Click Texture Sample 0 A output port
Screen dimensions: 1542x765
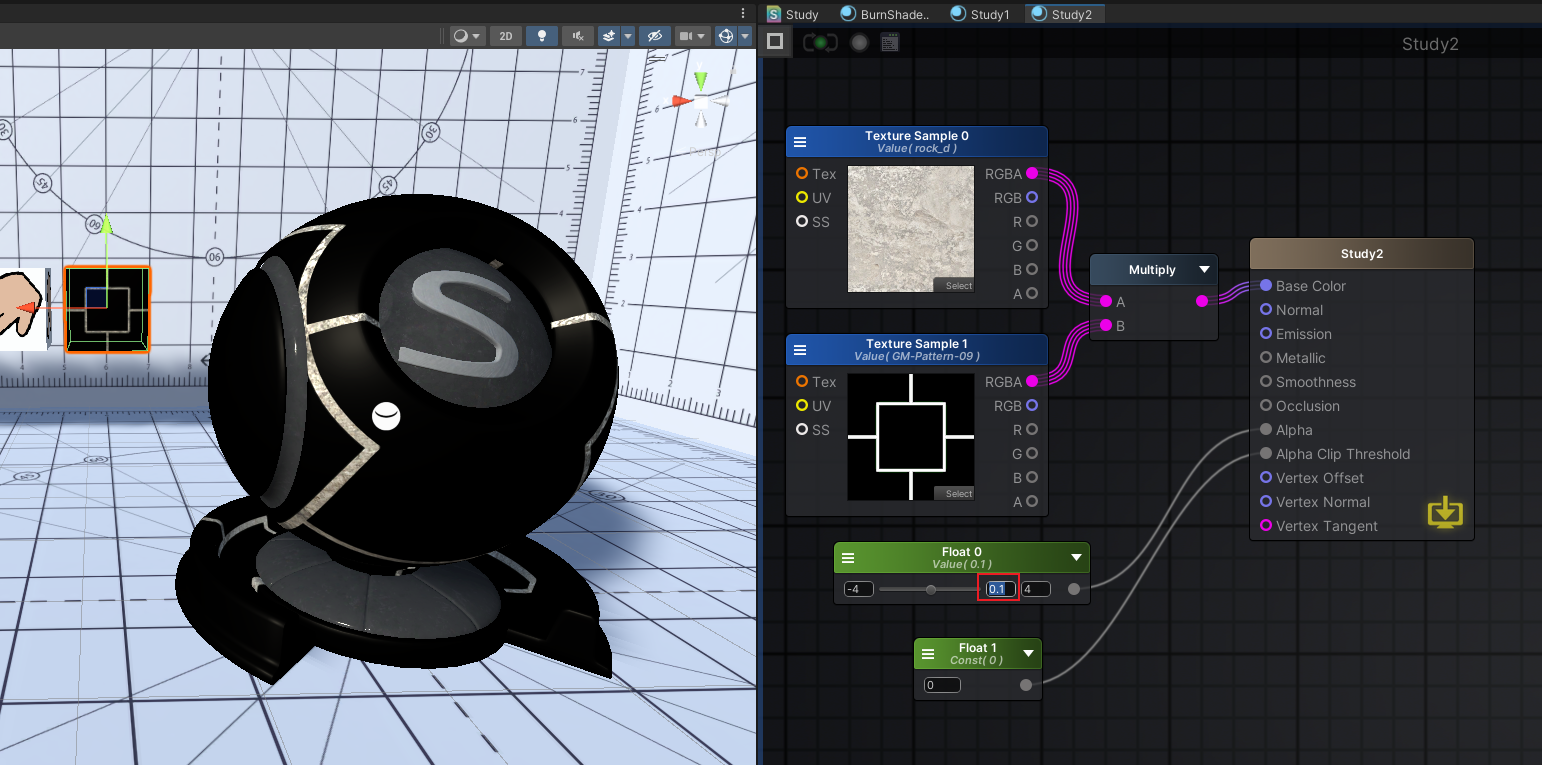1032,294
